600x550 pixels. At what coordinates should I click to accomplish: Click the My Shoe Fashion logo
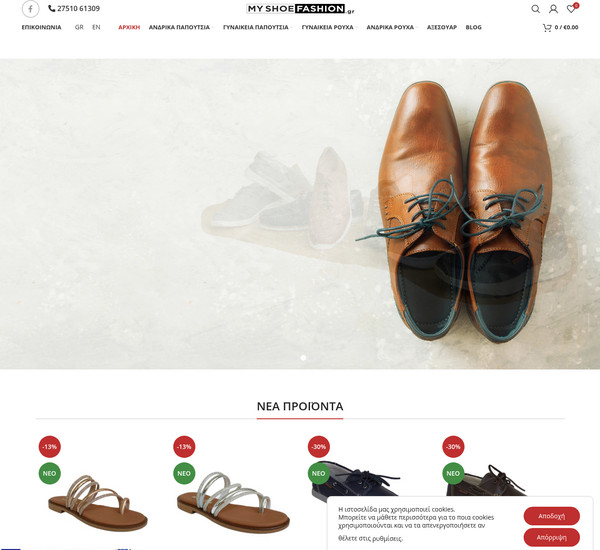click(x=300, y=9)
